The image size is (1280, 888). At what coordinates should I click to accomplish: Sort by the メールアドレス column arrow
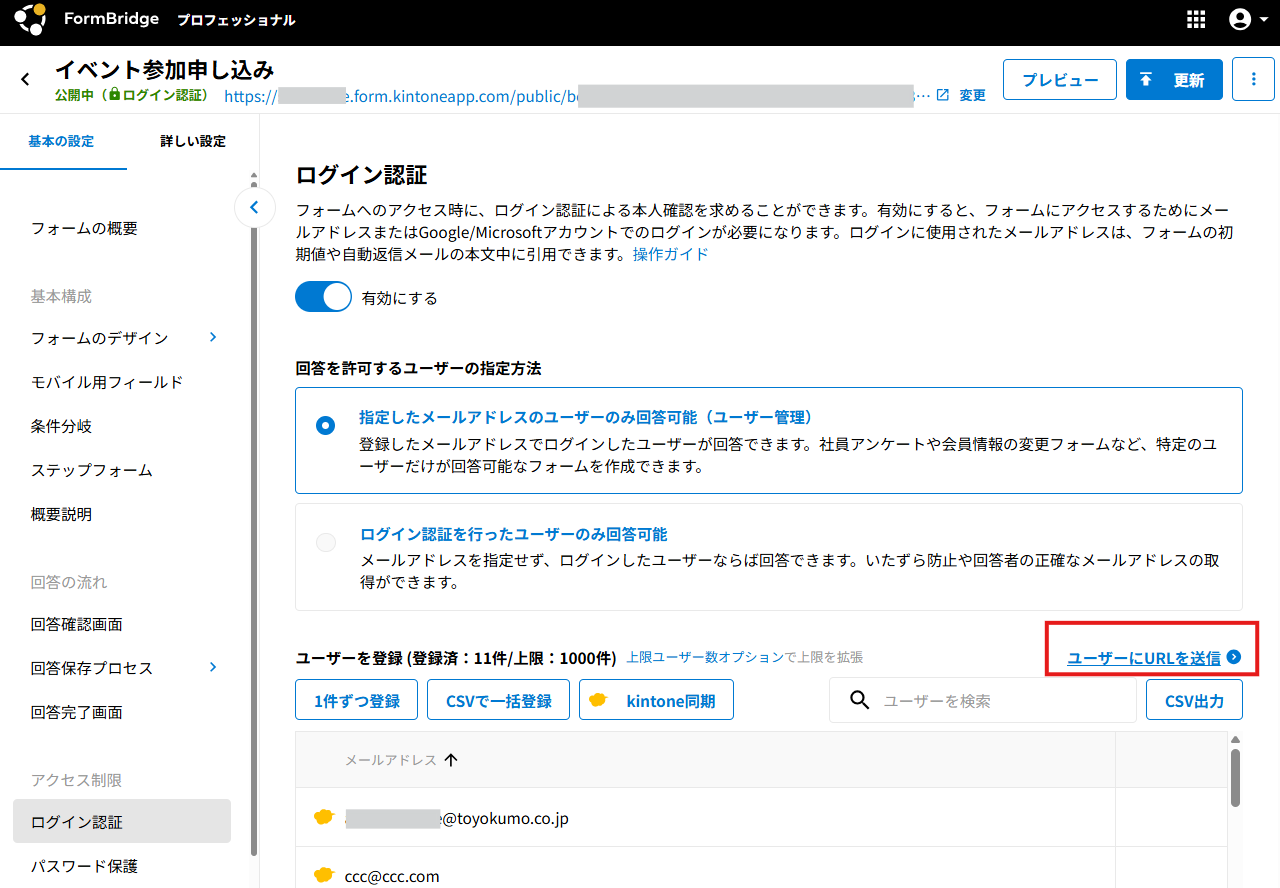coord(451,760)
